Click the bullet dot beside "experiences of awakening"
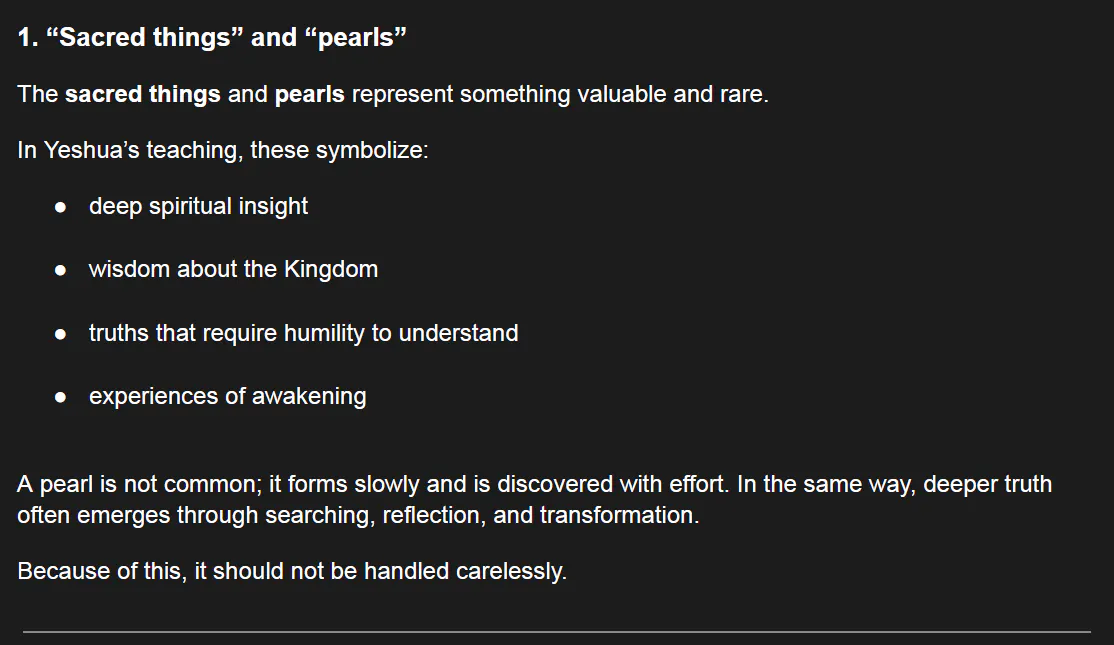Image resolution: width=1114 pixels, height=645 pixels. tap(61, 397)
